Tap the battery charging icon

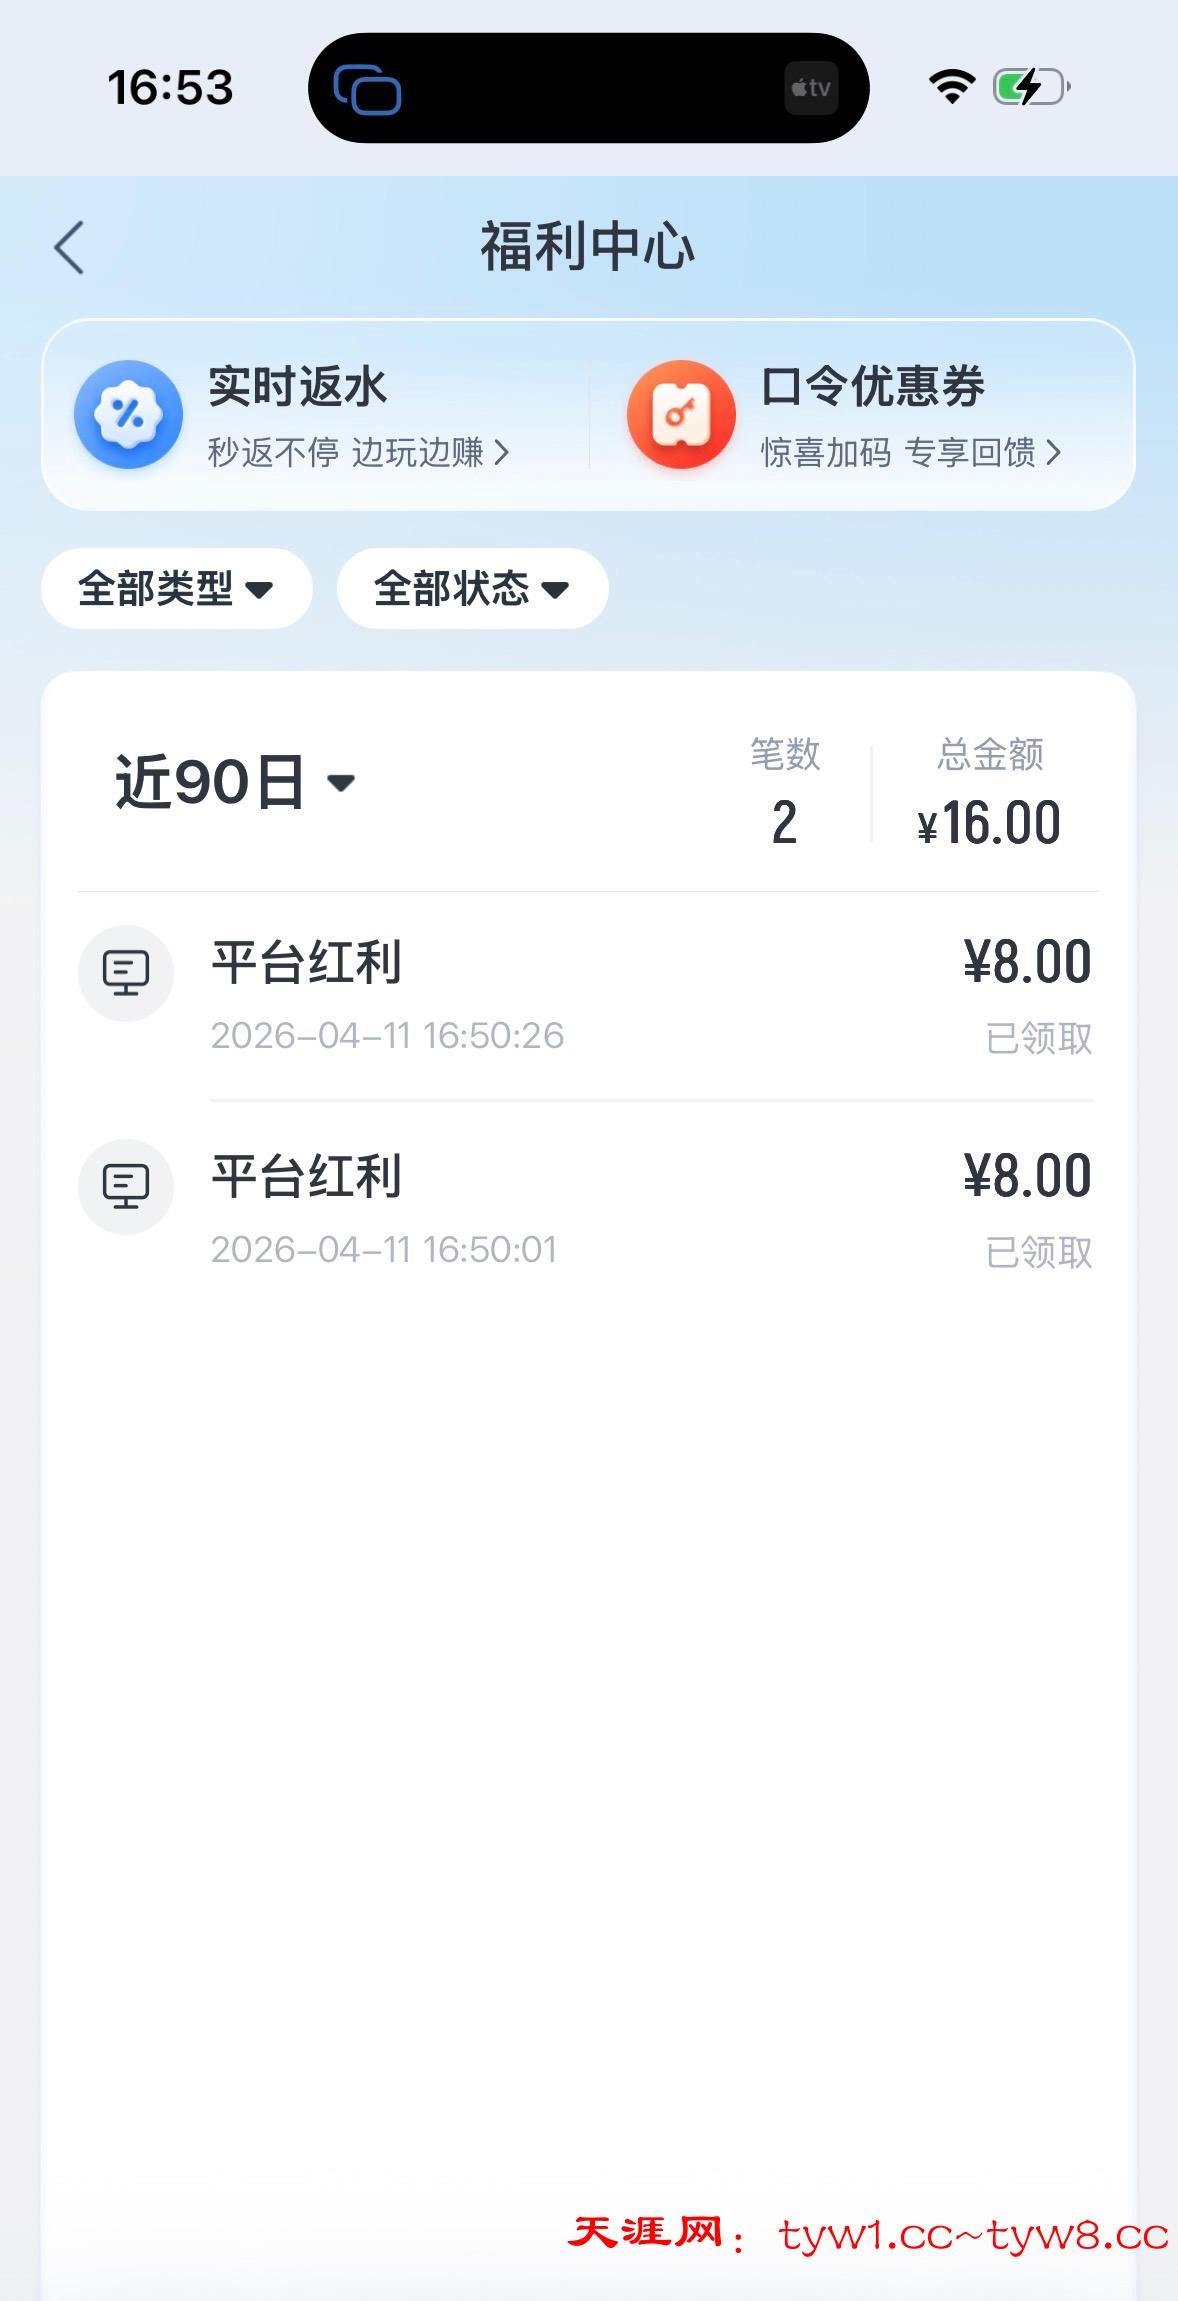pos(1031,87)
